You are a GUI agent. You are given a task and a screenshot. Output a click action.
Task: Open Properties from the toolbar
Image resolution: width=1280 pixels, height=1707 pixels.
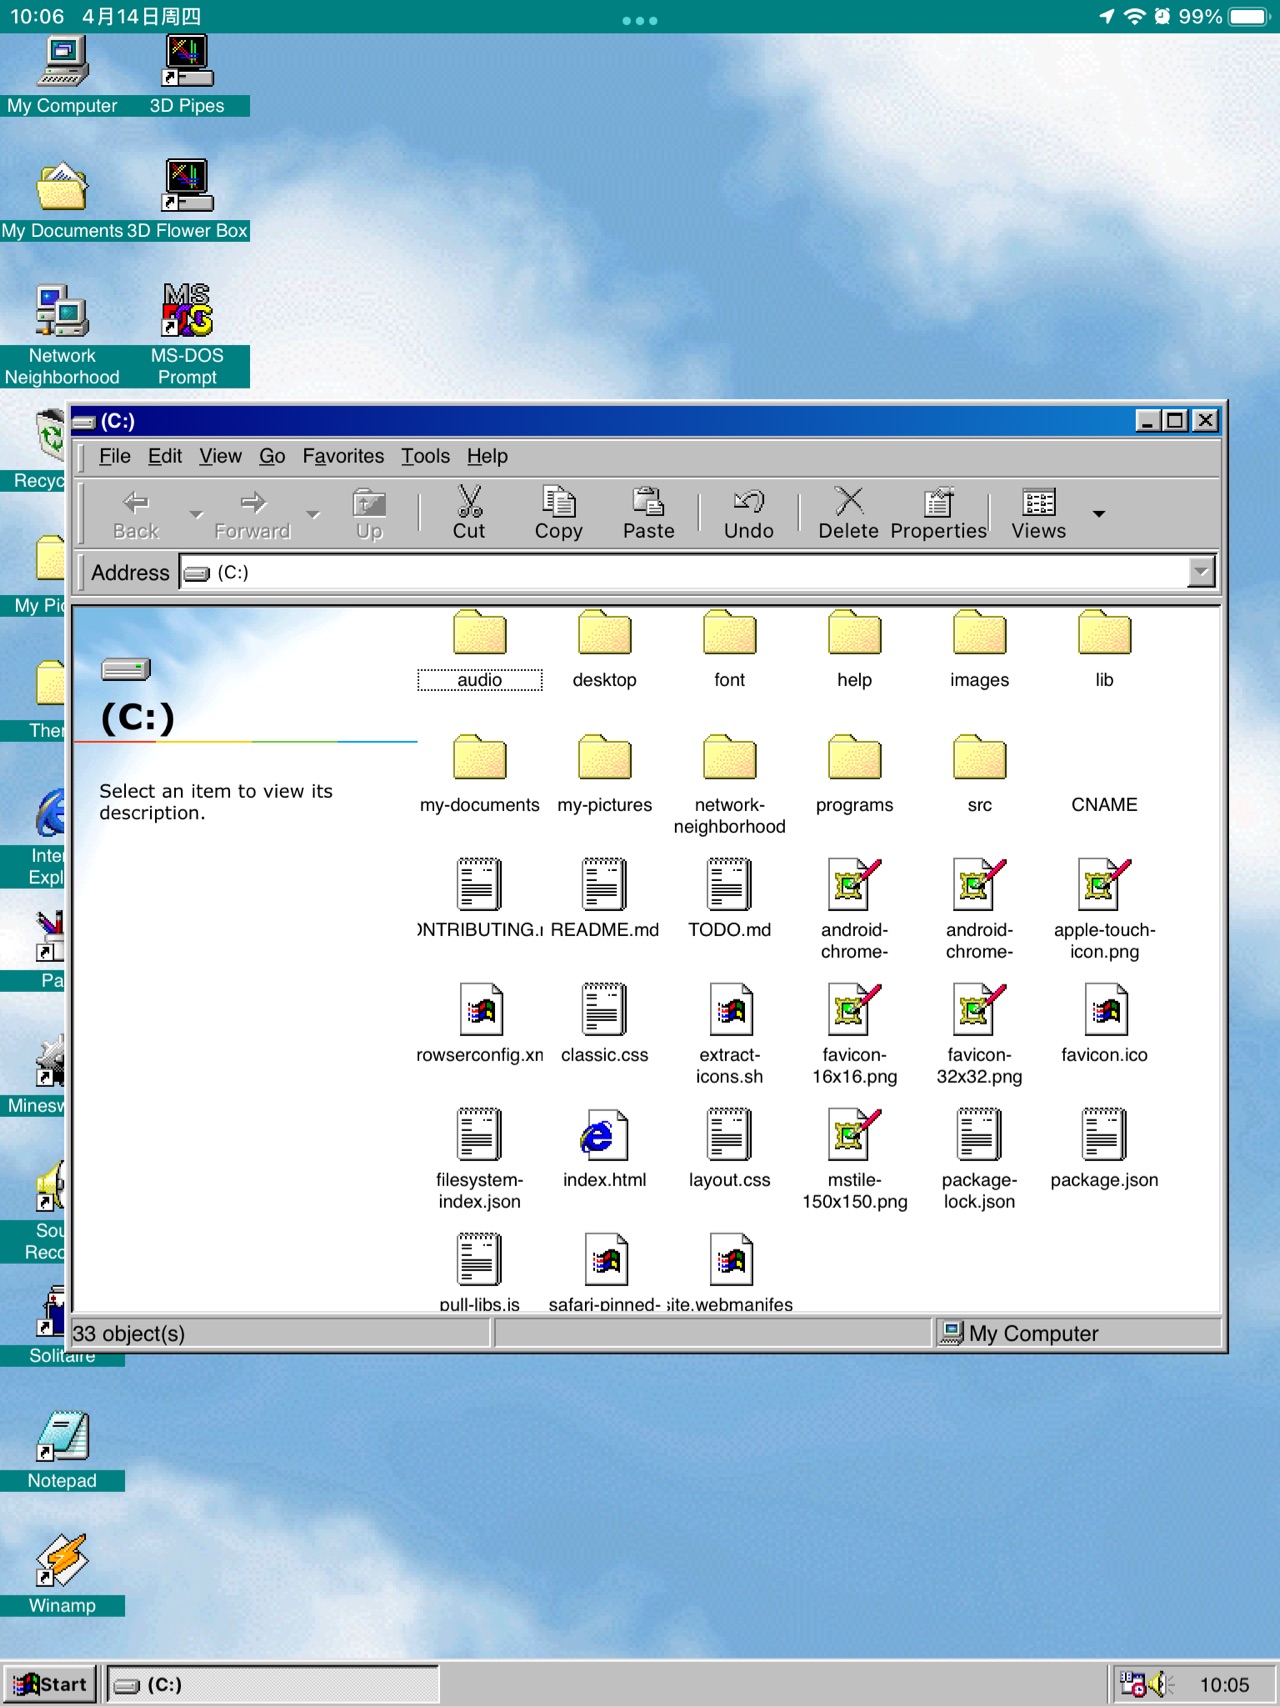(x=938, y=513)
